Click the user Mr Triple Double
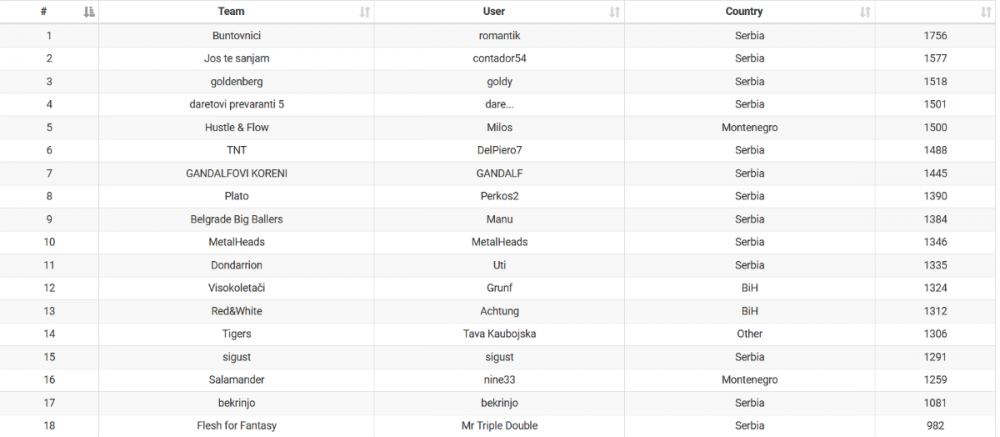1000x437 pixels. 499,426
